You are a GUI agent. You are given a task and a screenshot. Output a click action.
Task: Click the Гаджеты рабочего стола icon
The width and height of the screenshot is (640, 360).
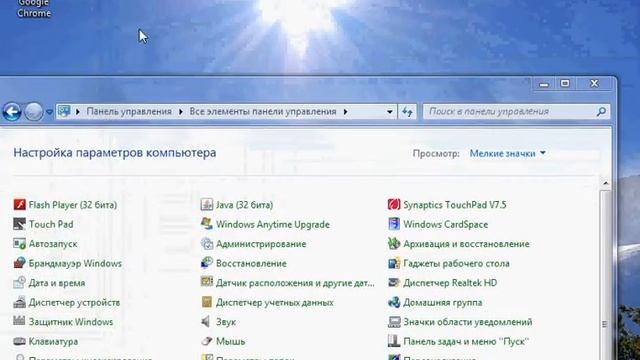pyautogui.click(x=394, y=263)
